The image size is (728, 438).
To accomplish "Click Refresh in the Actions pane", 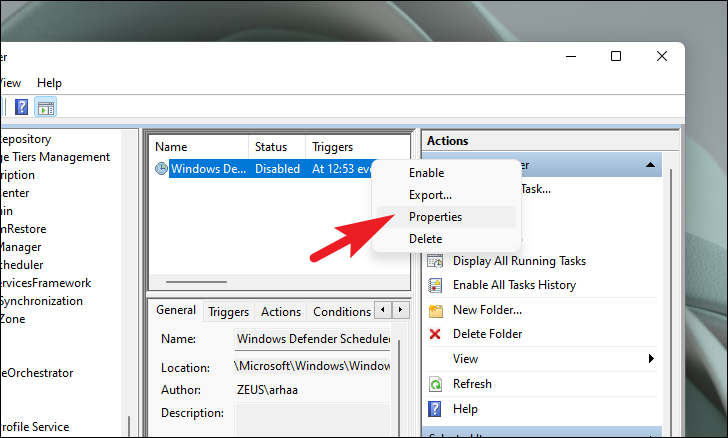I will tap(472, 384).
